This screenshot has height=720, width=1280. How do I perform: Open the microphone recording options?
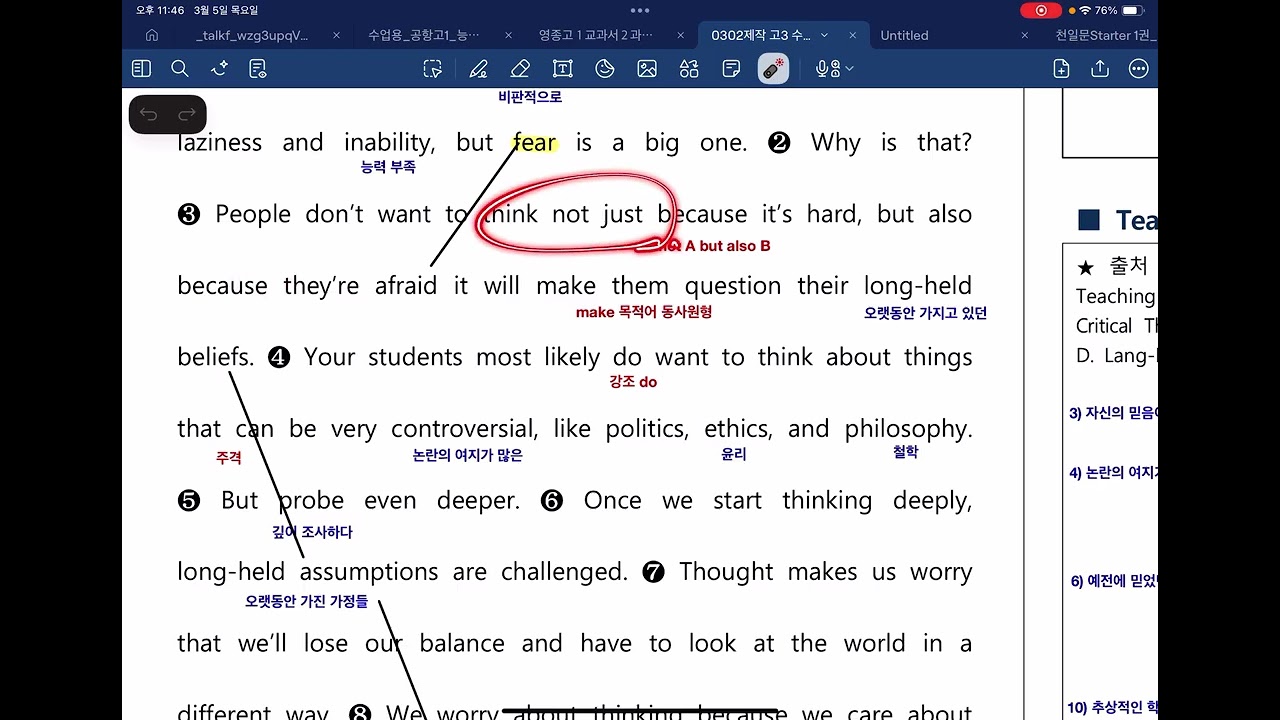click(x=834, y=69)
